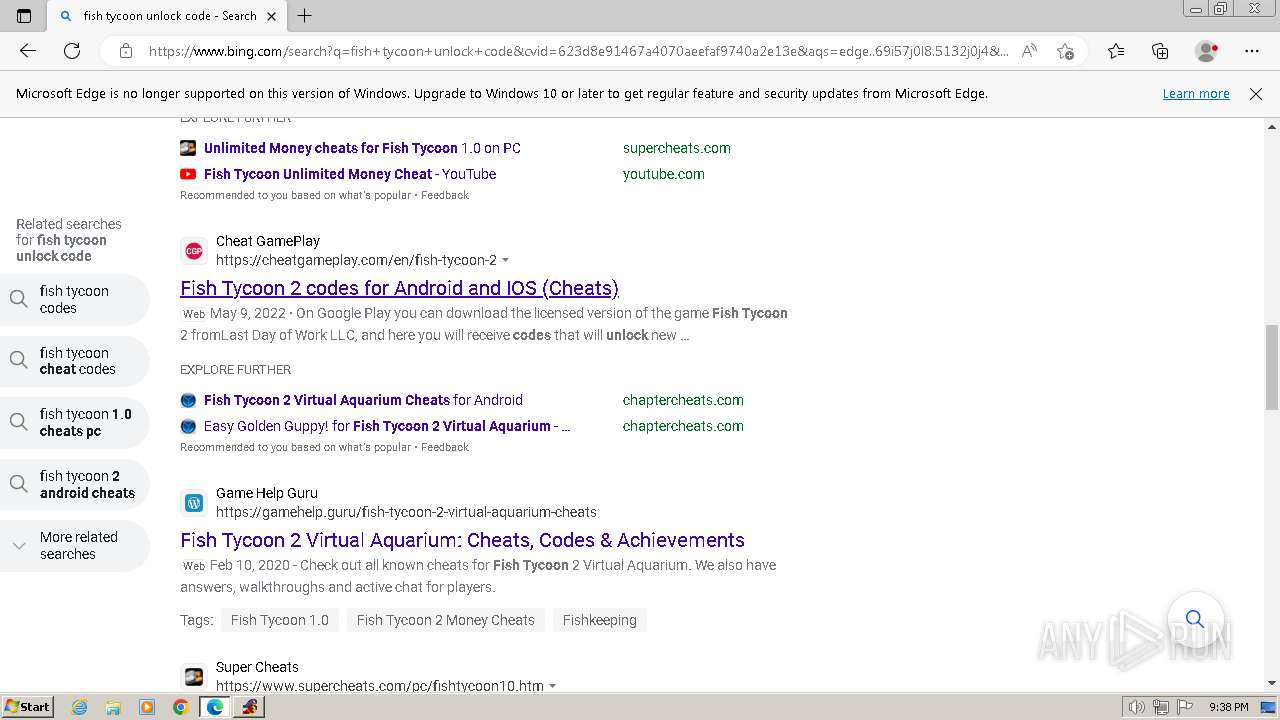Screen dimensions: 1280x720
Task: Refresh the current page
Action: point(72,51)
